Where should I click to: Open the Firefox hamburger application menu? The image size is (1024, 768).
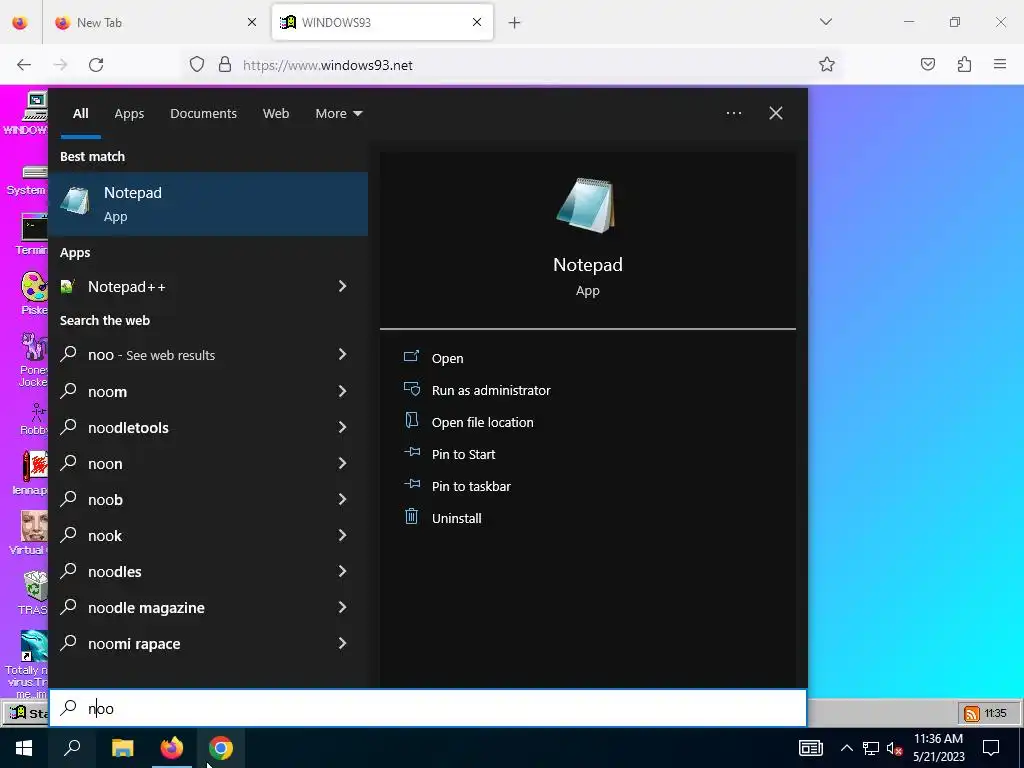1000,64
